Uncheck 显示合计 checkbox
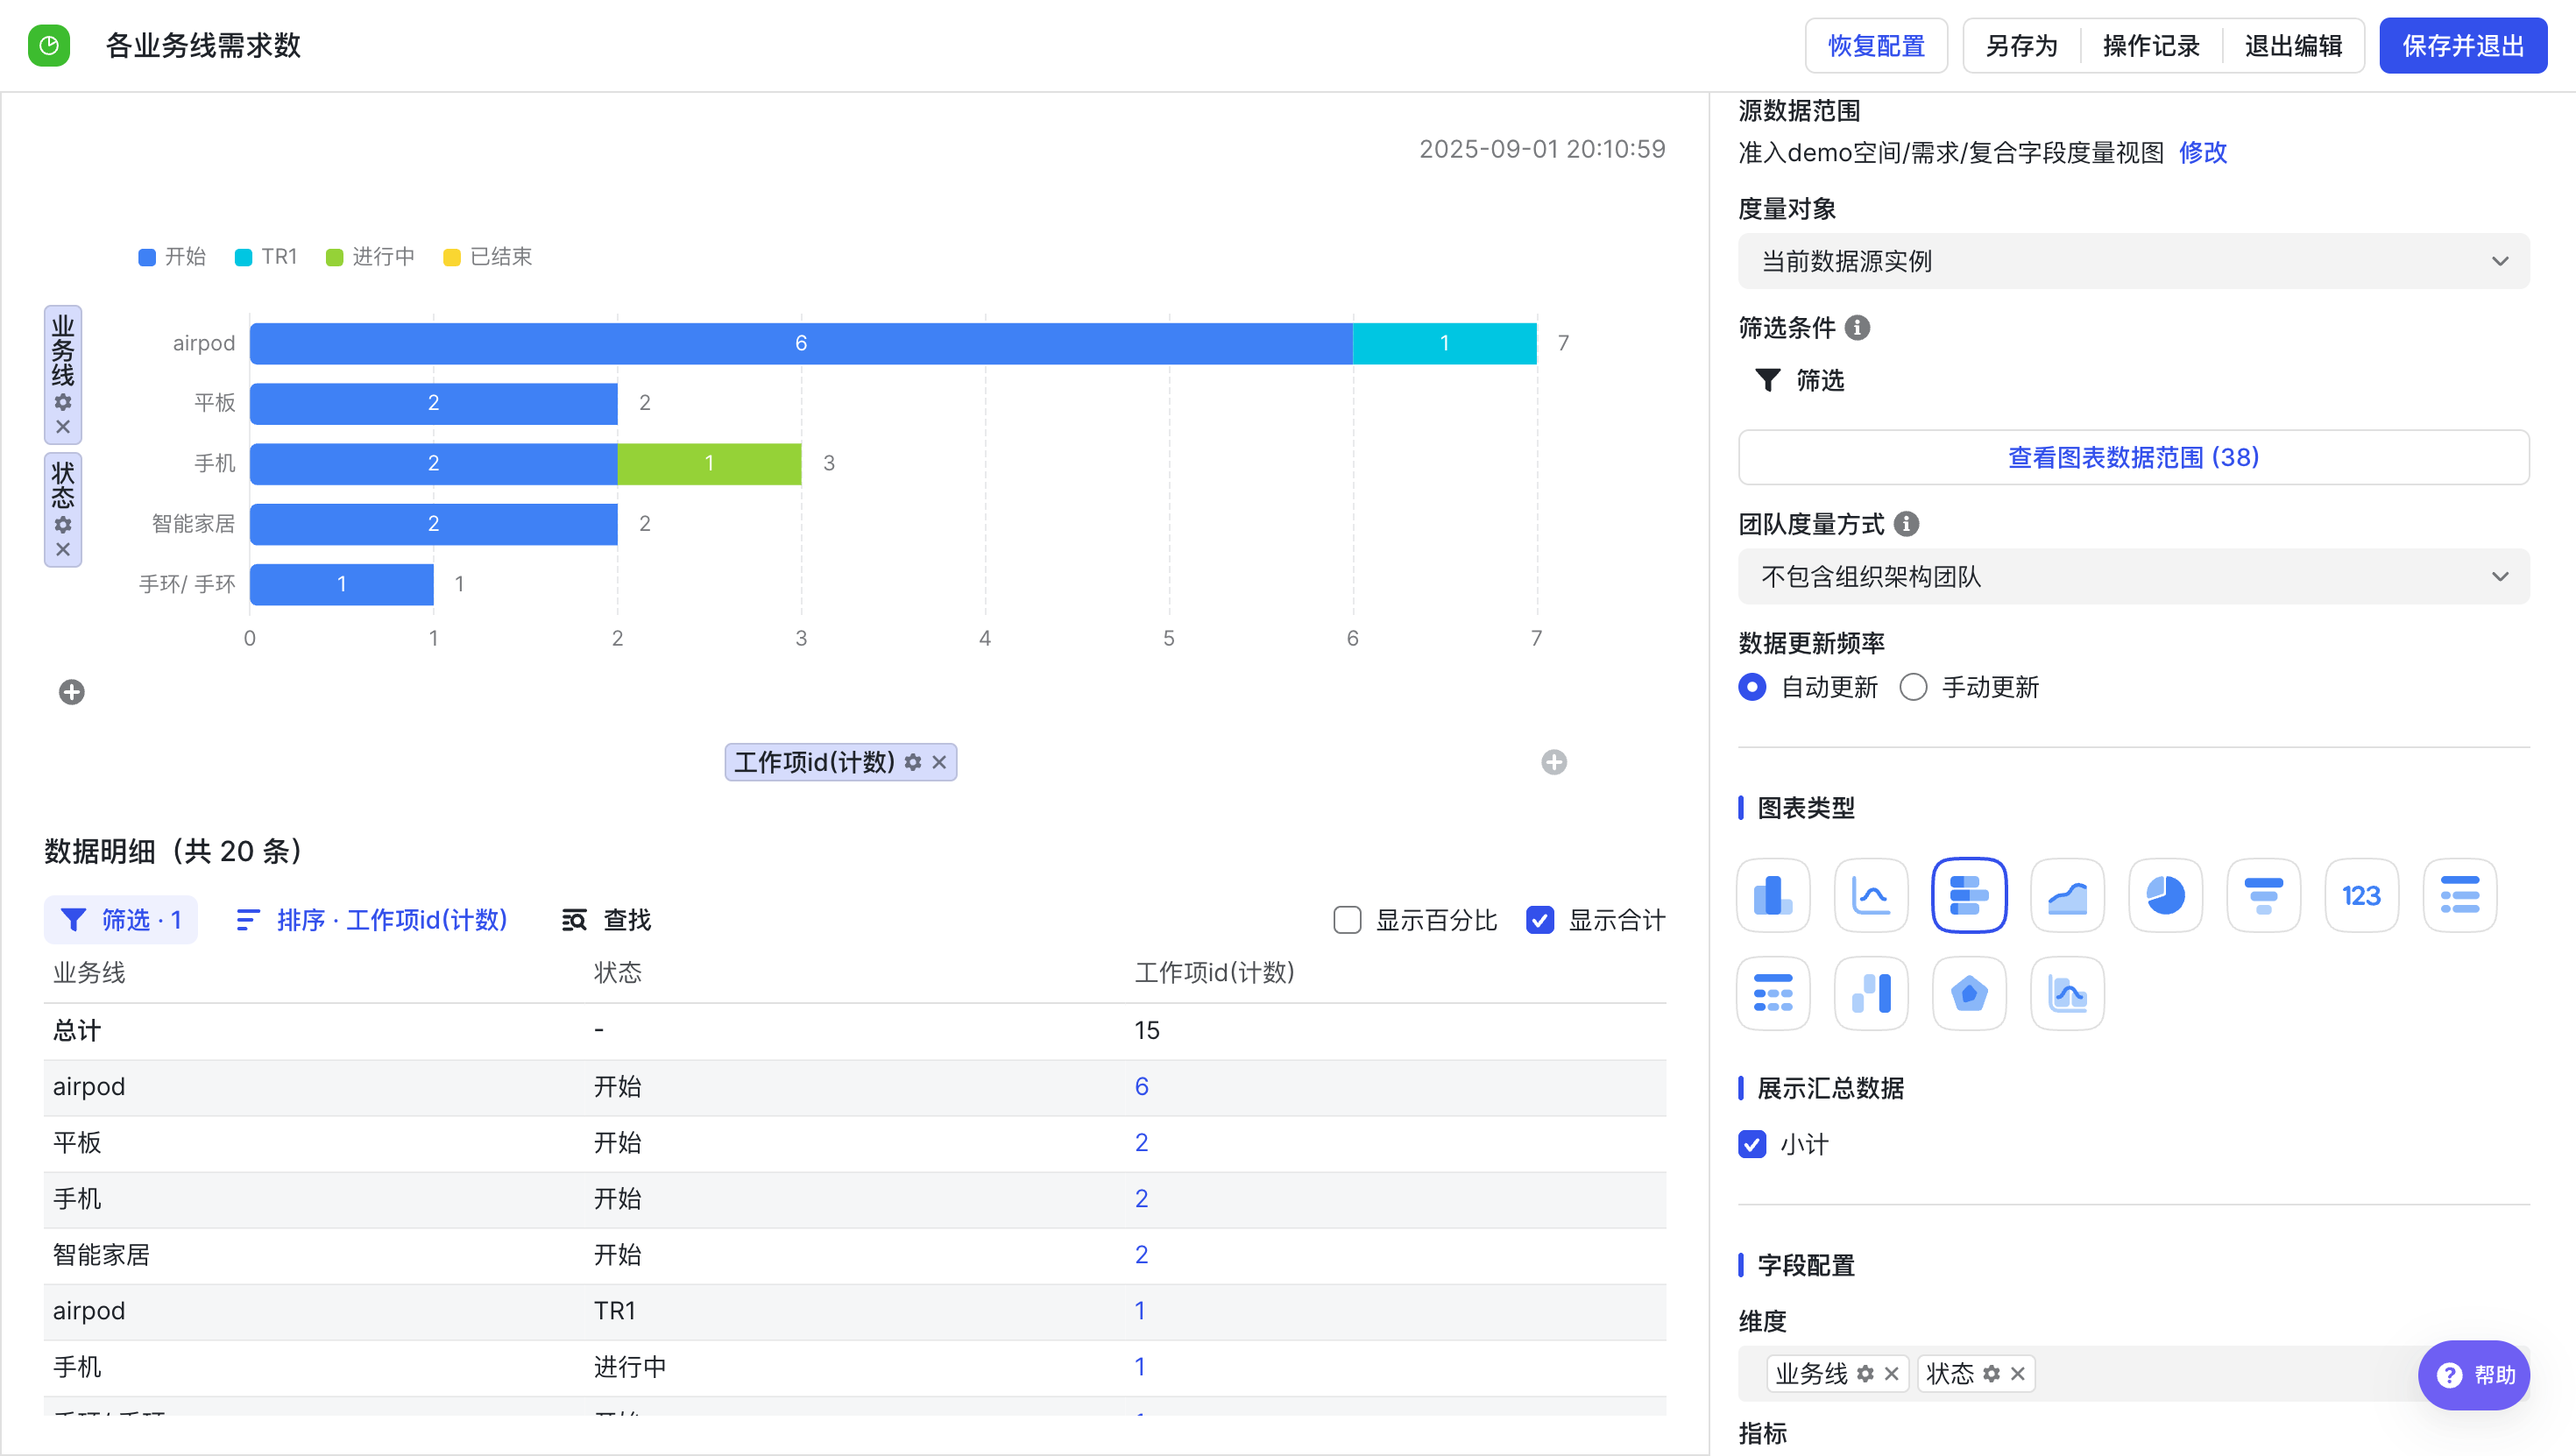Viewport: 2576px width, 1456px height. [1540, 920]
